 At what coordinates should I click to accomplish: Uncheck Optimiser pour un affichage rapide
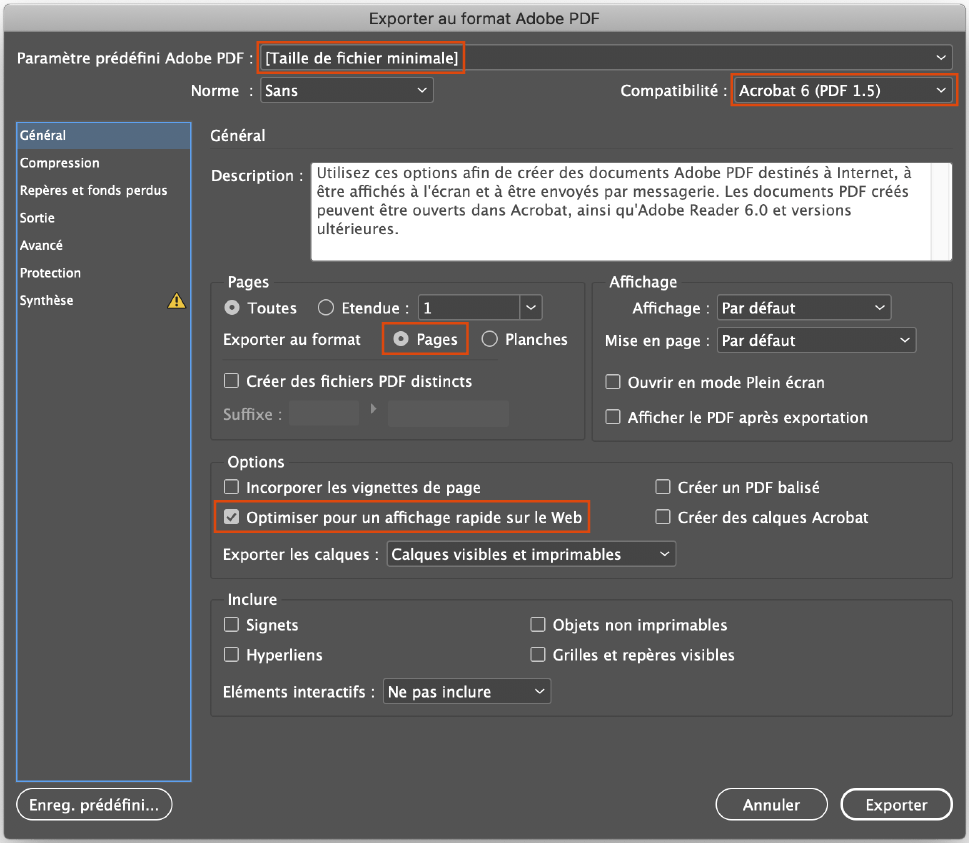[x=231, y=517]
